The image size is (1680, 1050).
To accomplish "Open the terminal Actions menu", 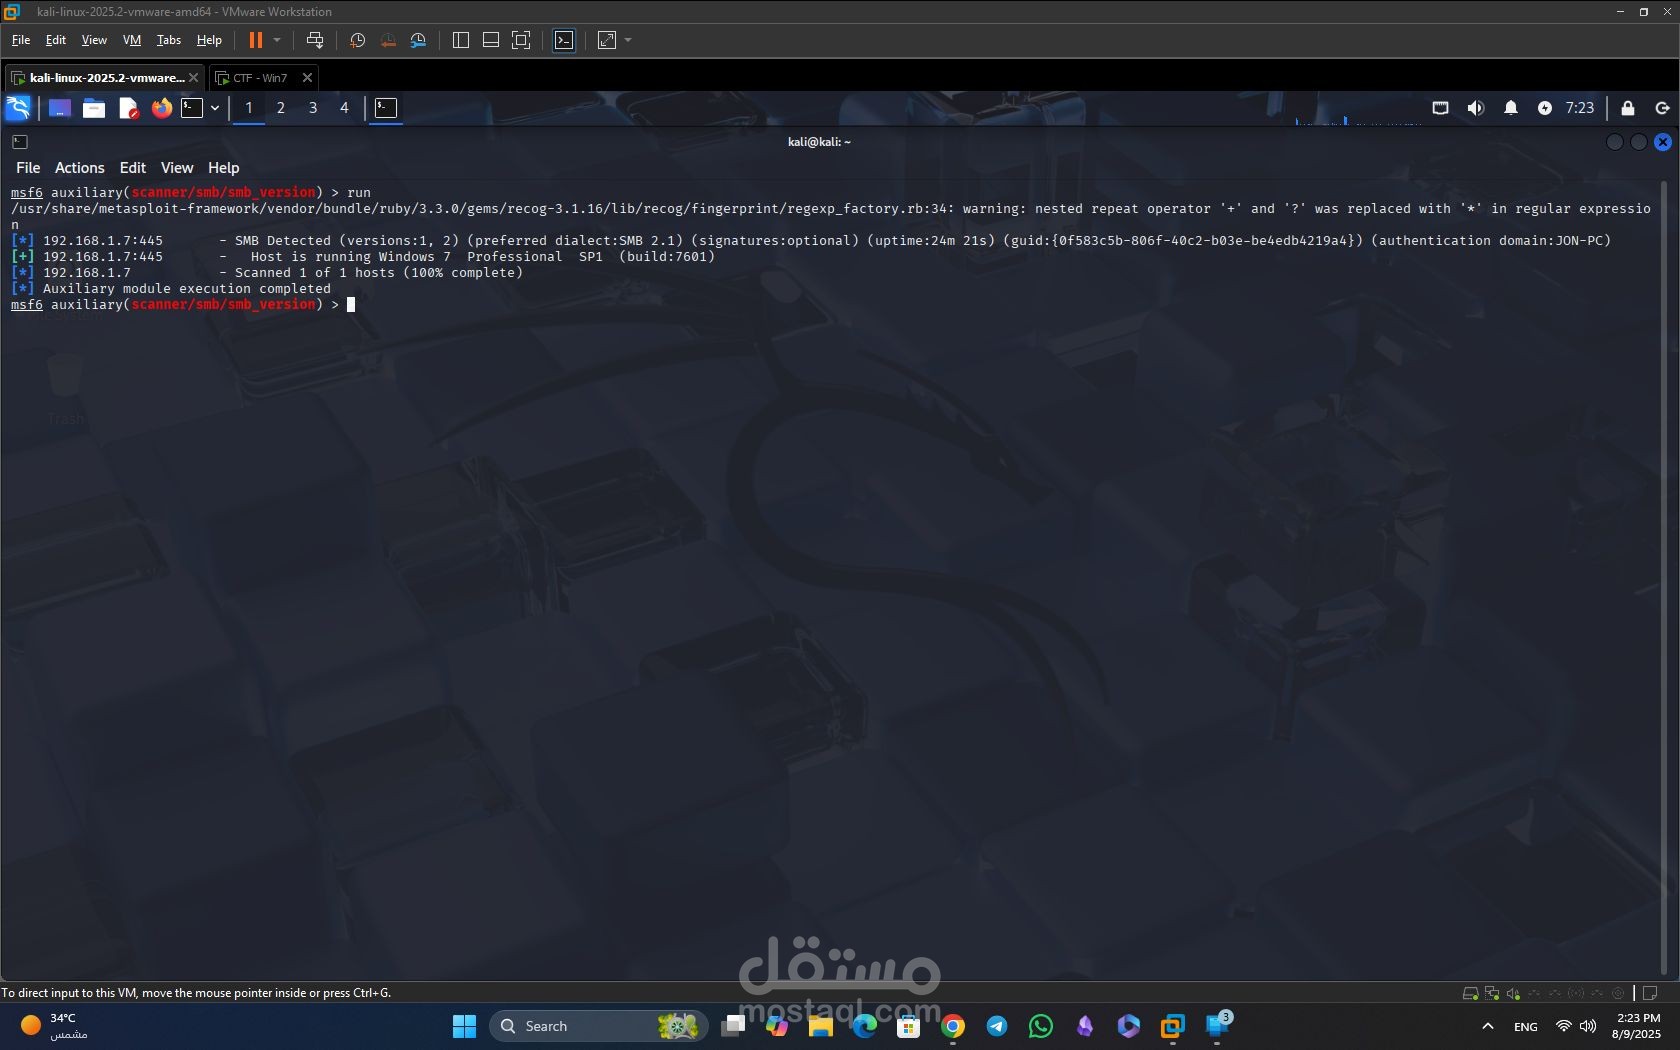I will [80, 168].
